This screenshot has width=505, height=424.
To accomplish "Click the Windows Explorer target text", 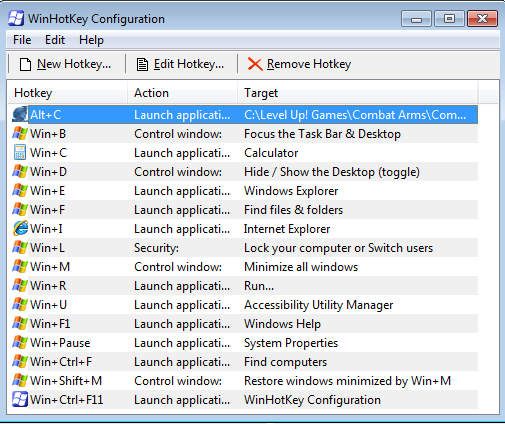I will coord(291,191).
